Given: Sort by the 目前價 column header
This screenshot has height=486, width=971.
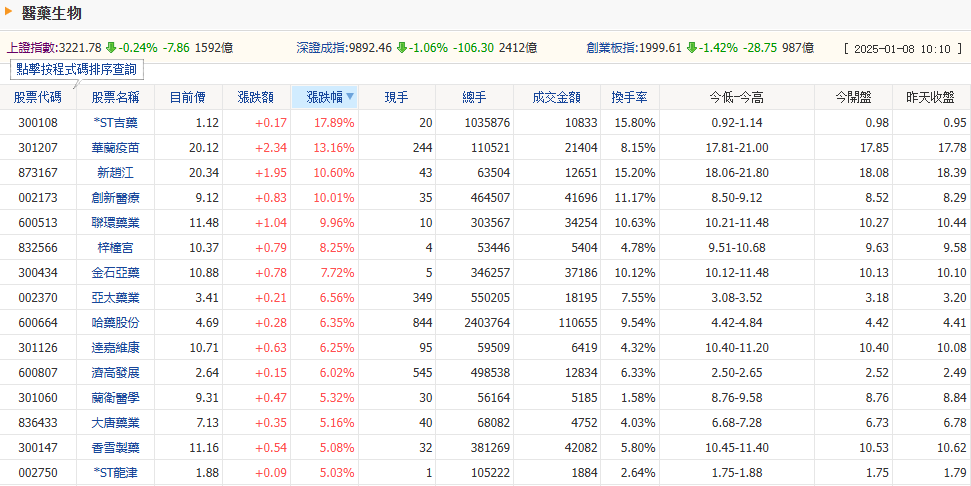Looking at the screenshot, I should pyautogui.click(x=187, y=97).
